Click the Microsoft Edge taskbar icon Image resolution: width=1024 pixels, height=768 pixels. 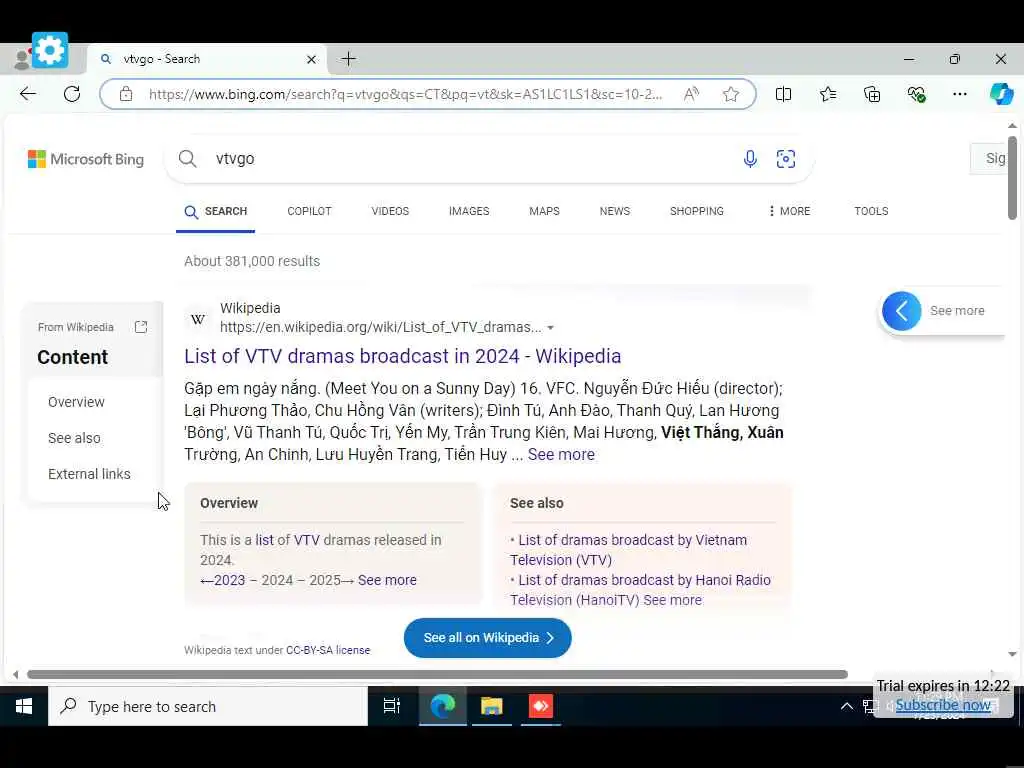(442, 706)
